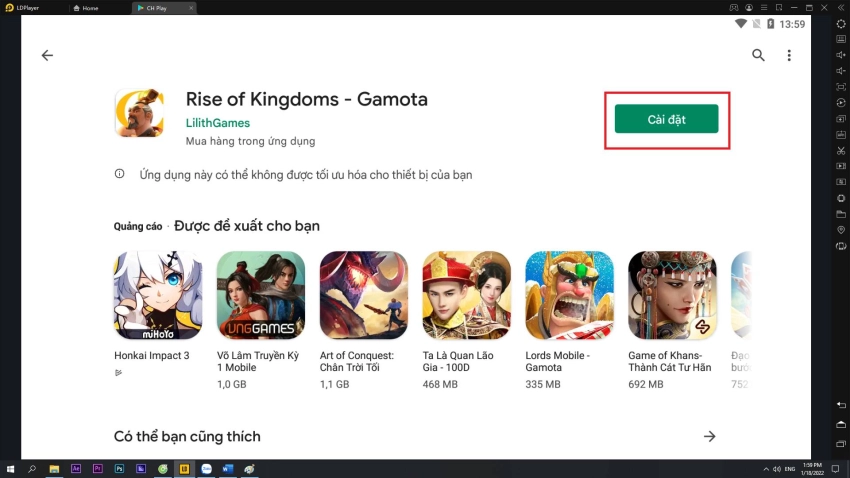Viewport: 850px width, 478px height.
Task: Click the scissors screenshot icon in sidebar
Action: [x=841, y=150]
